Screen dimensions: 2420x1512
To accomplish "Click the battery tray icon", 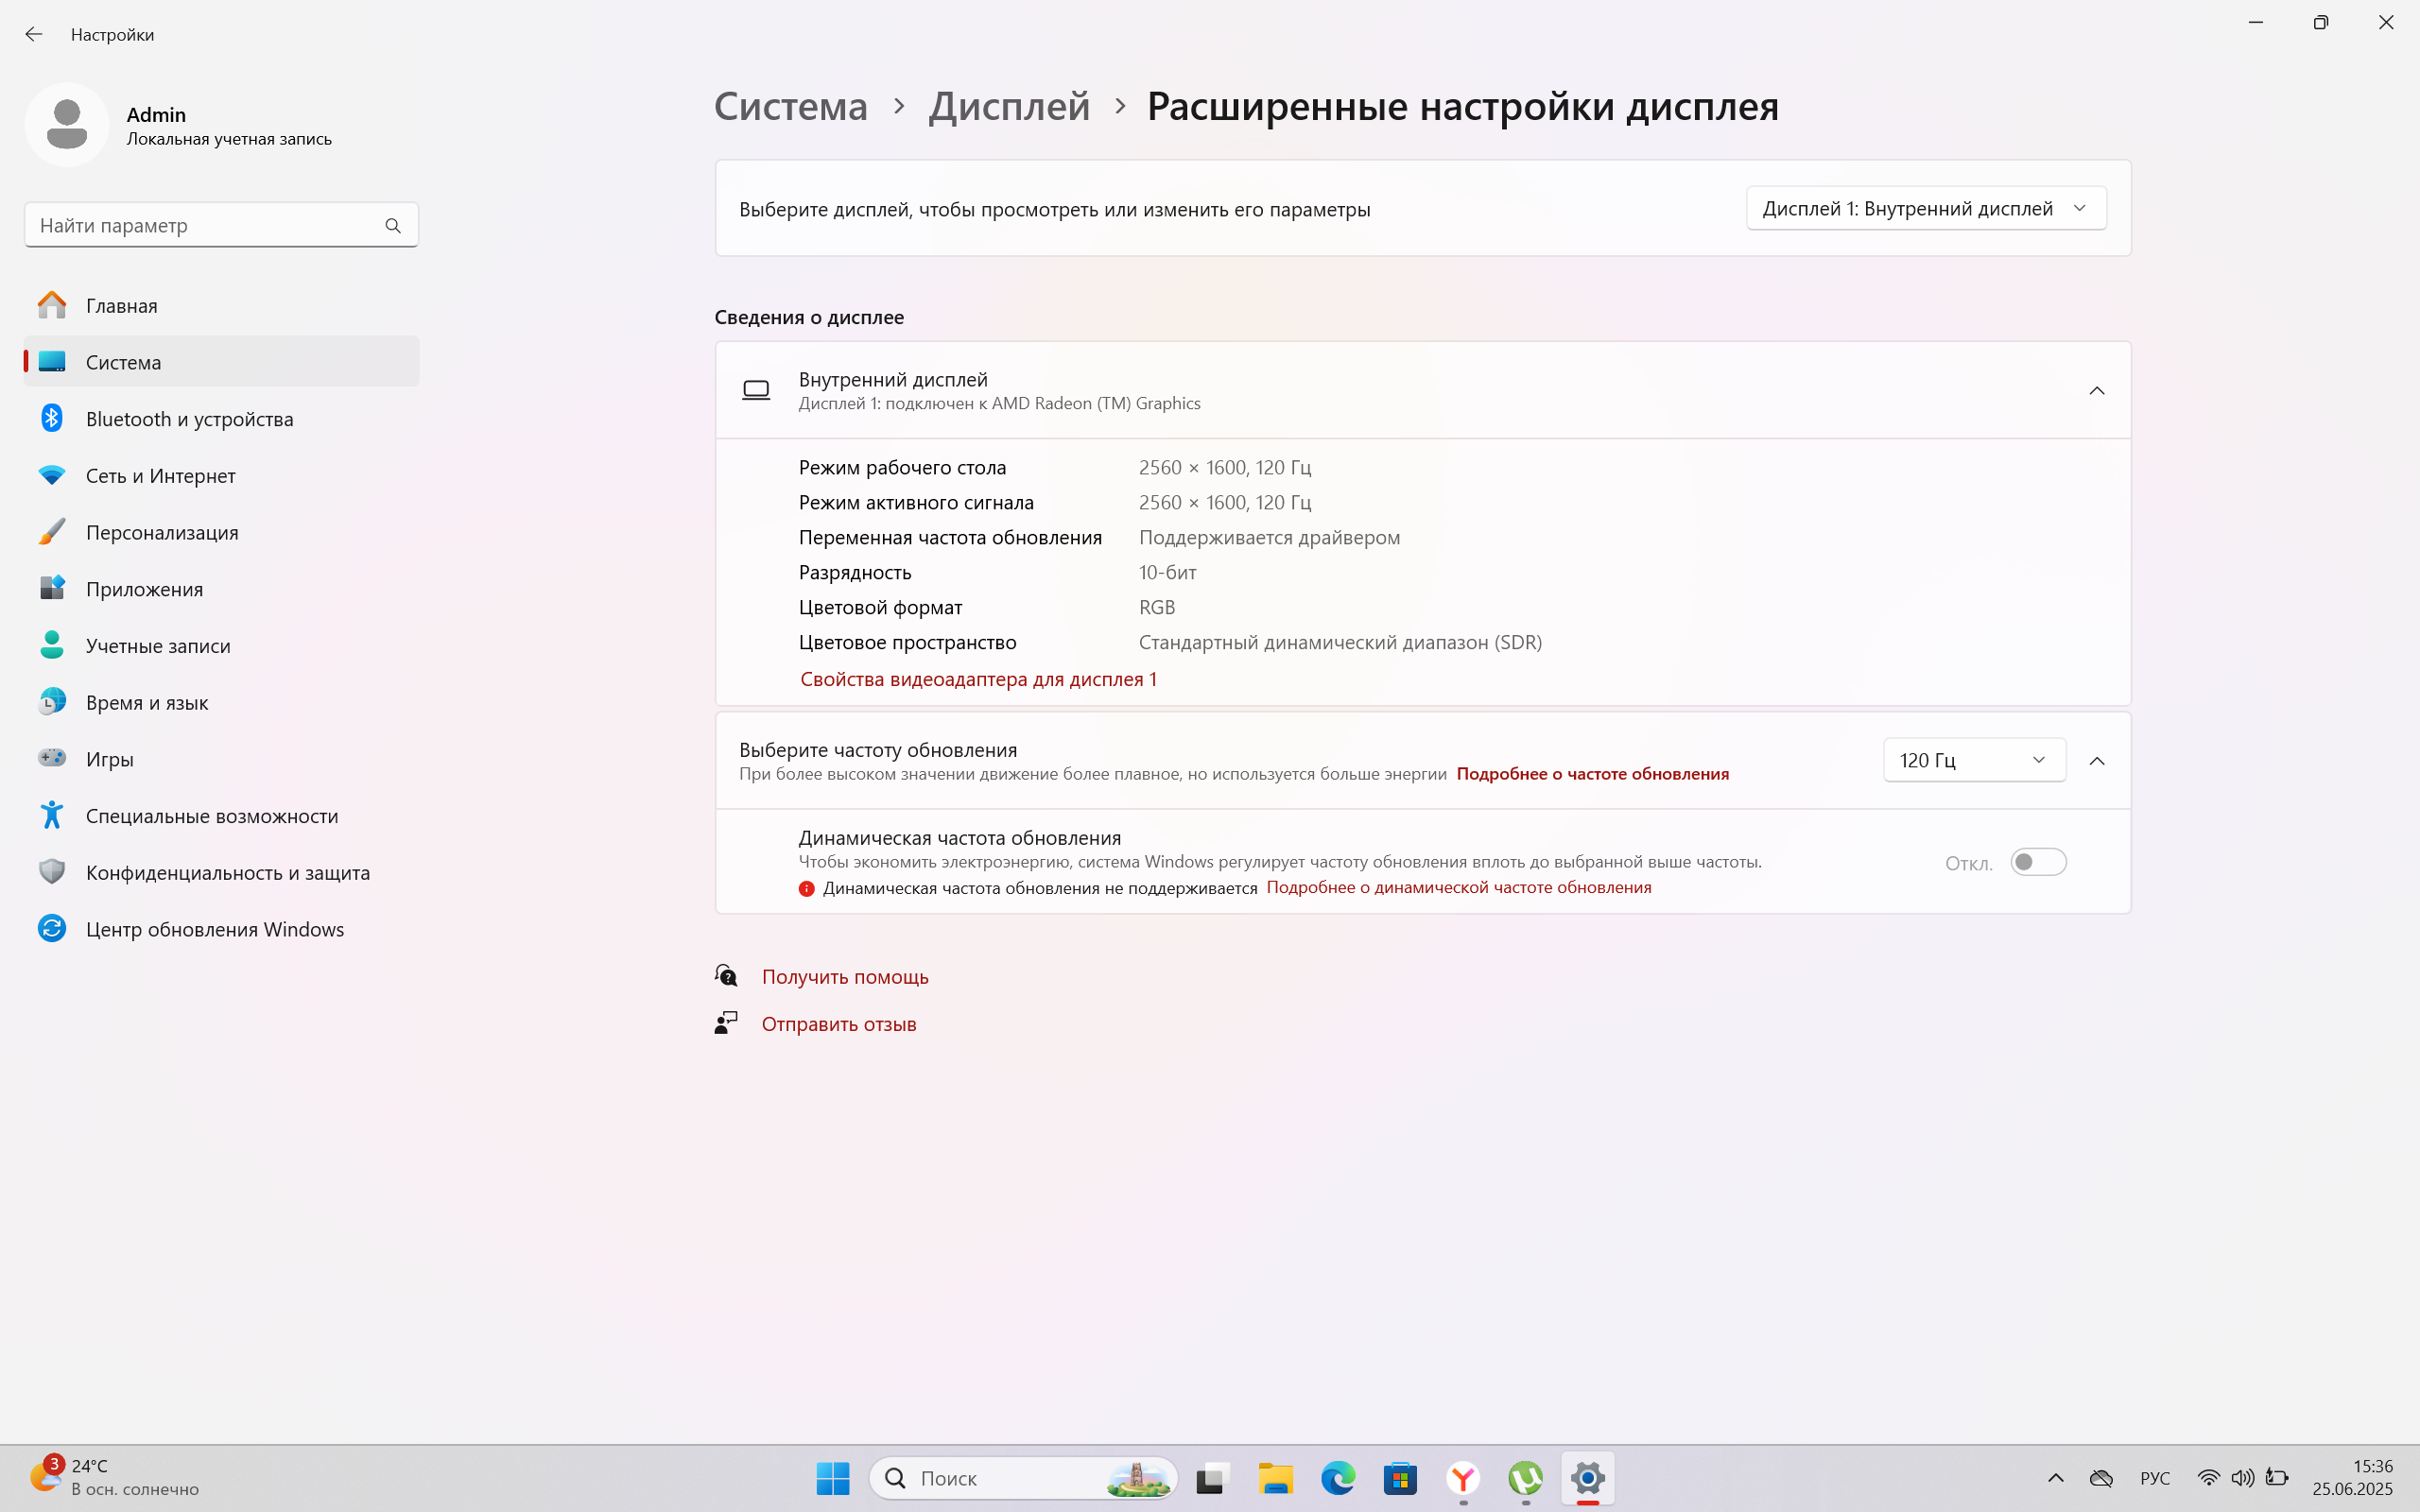I will pos(2277,1478).
